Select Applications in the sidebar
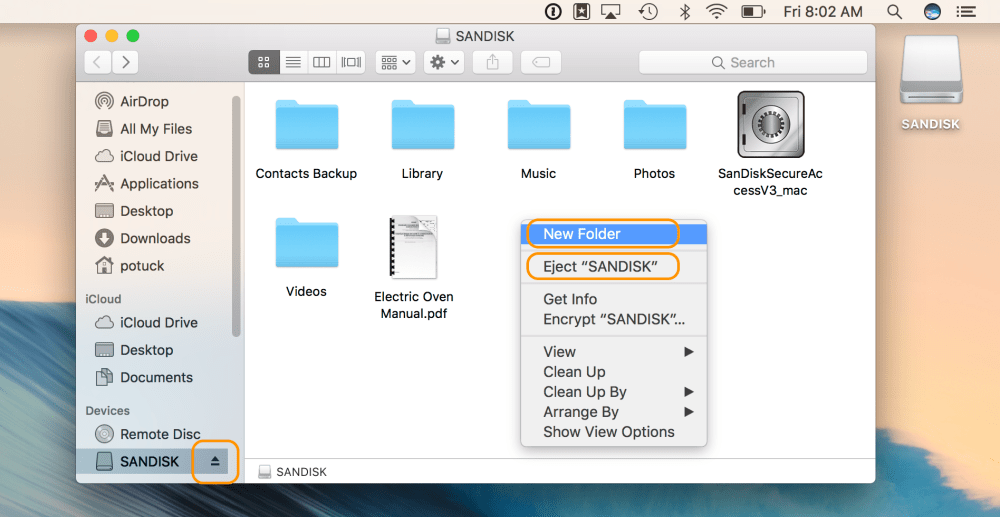This screenshot has width=1000, height=517. coord(159,184)
